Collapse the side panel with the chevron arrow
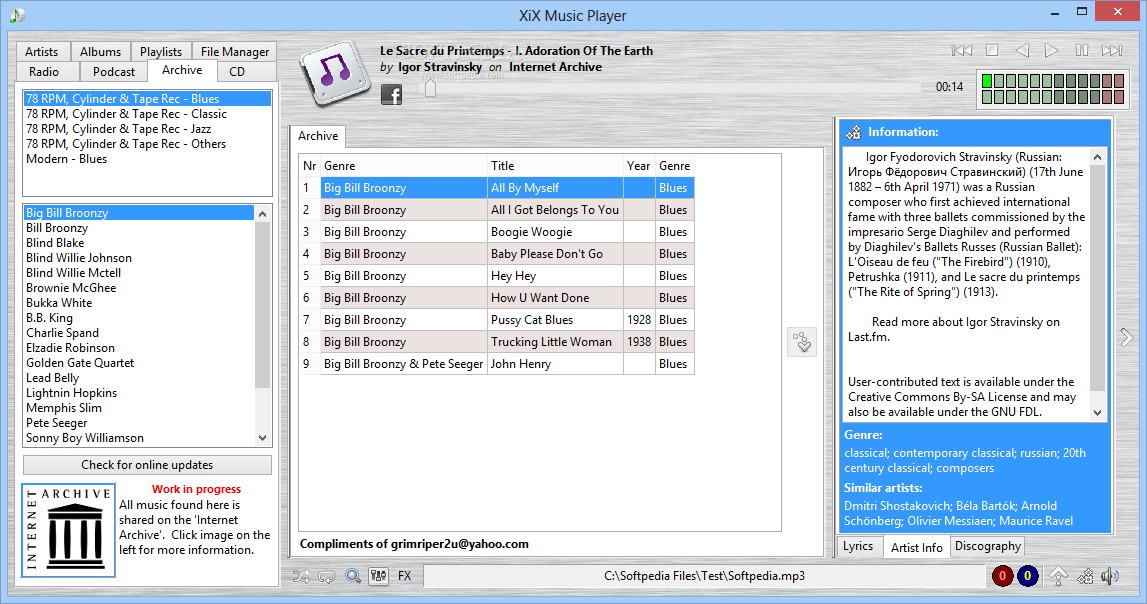This screenshot has width=1147, height=604. pyautogui.click(x=1127, y=337)
